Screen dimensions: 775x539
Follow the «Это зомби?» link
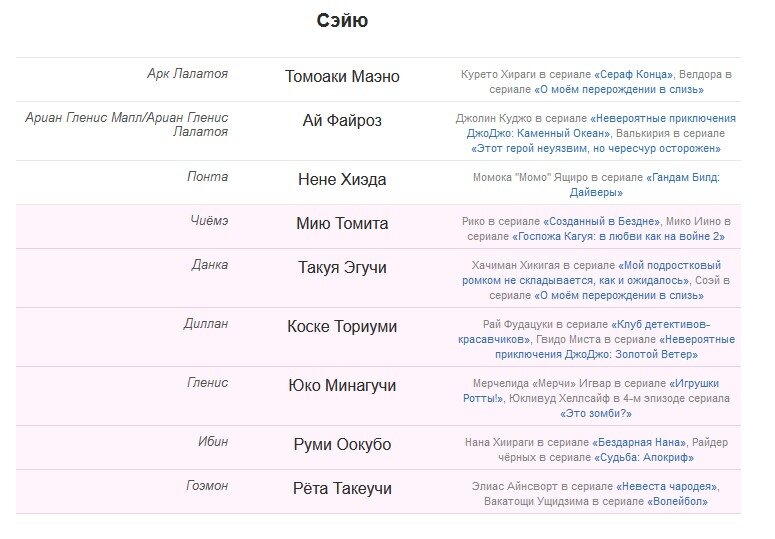595,413
